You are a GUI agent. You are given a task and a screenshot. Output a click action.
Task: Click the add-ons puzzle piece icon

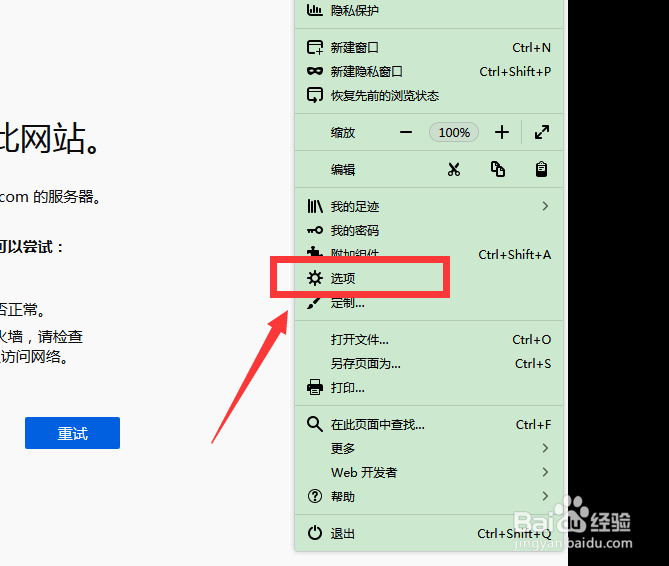click(x=315, y=252)
